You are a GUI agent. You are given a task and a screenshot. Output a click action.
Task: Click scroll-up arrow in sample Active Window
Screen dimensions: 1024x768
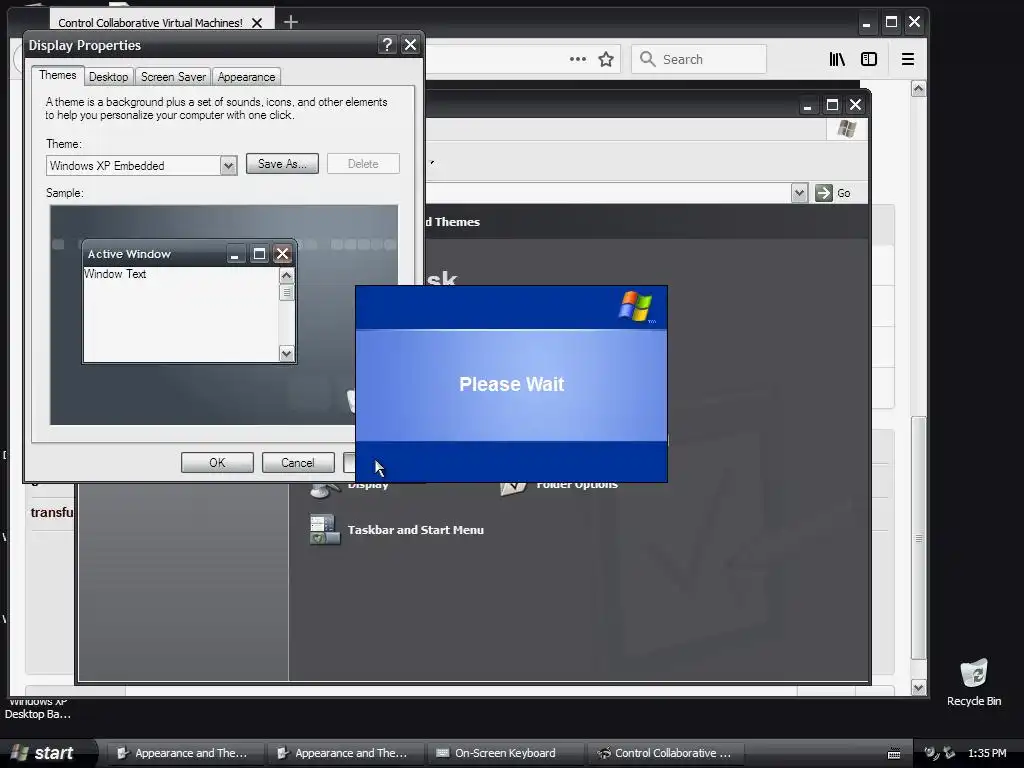click(x=286, y=276)
